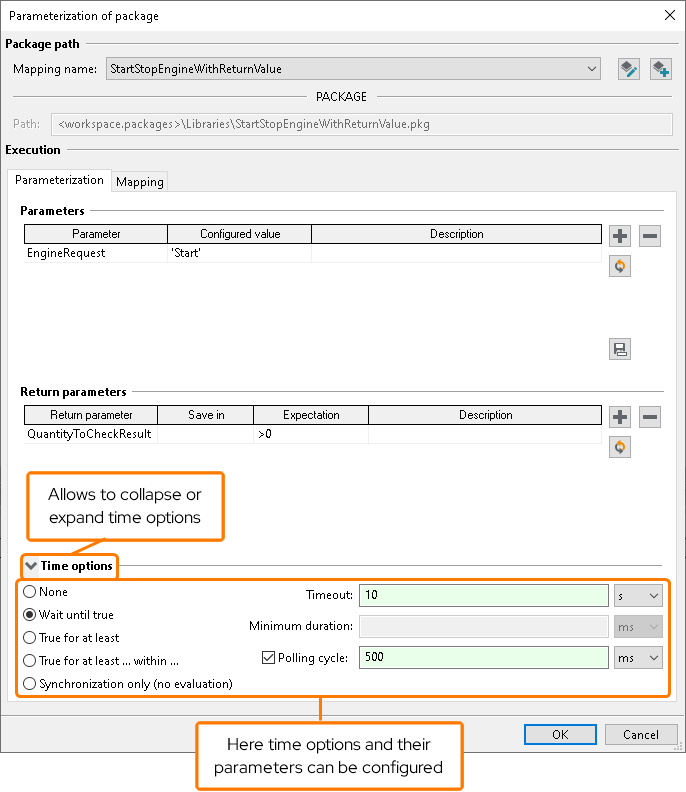Click the Timeout input field
This screenshot has width=686, height=792.
point(483,596)
